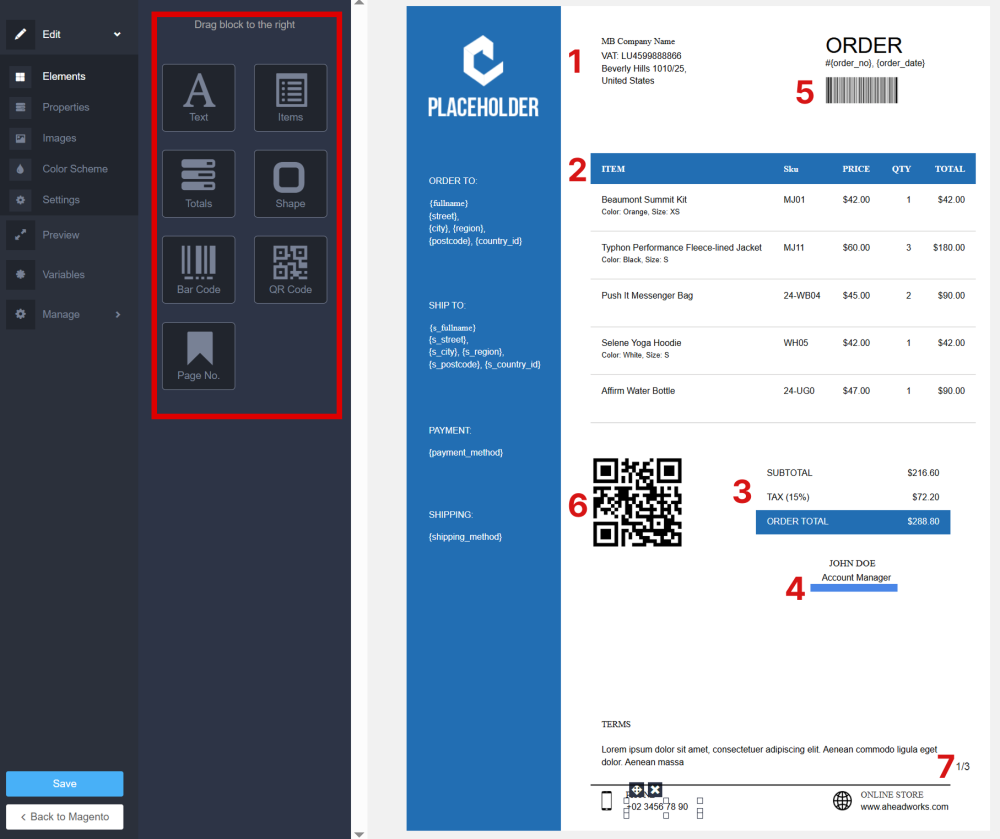
Task: Click the Typhon Performance Fleece-lined Jacket row
Action: click(x=783, y=255)
